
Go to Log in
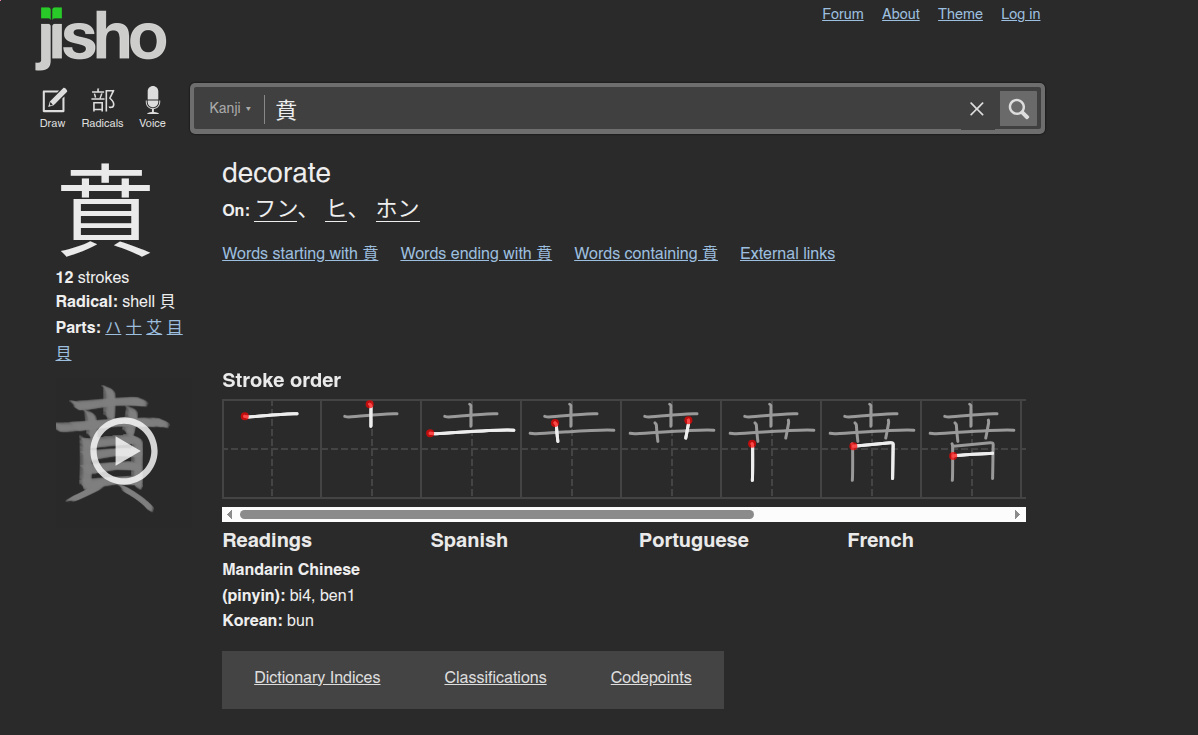point(1021,14)
